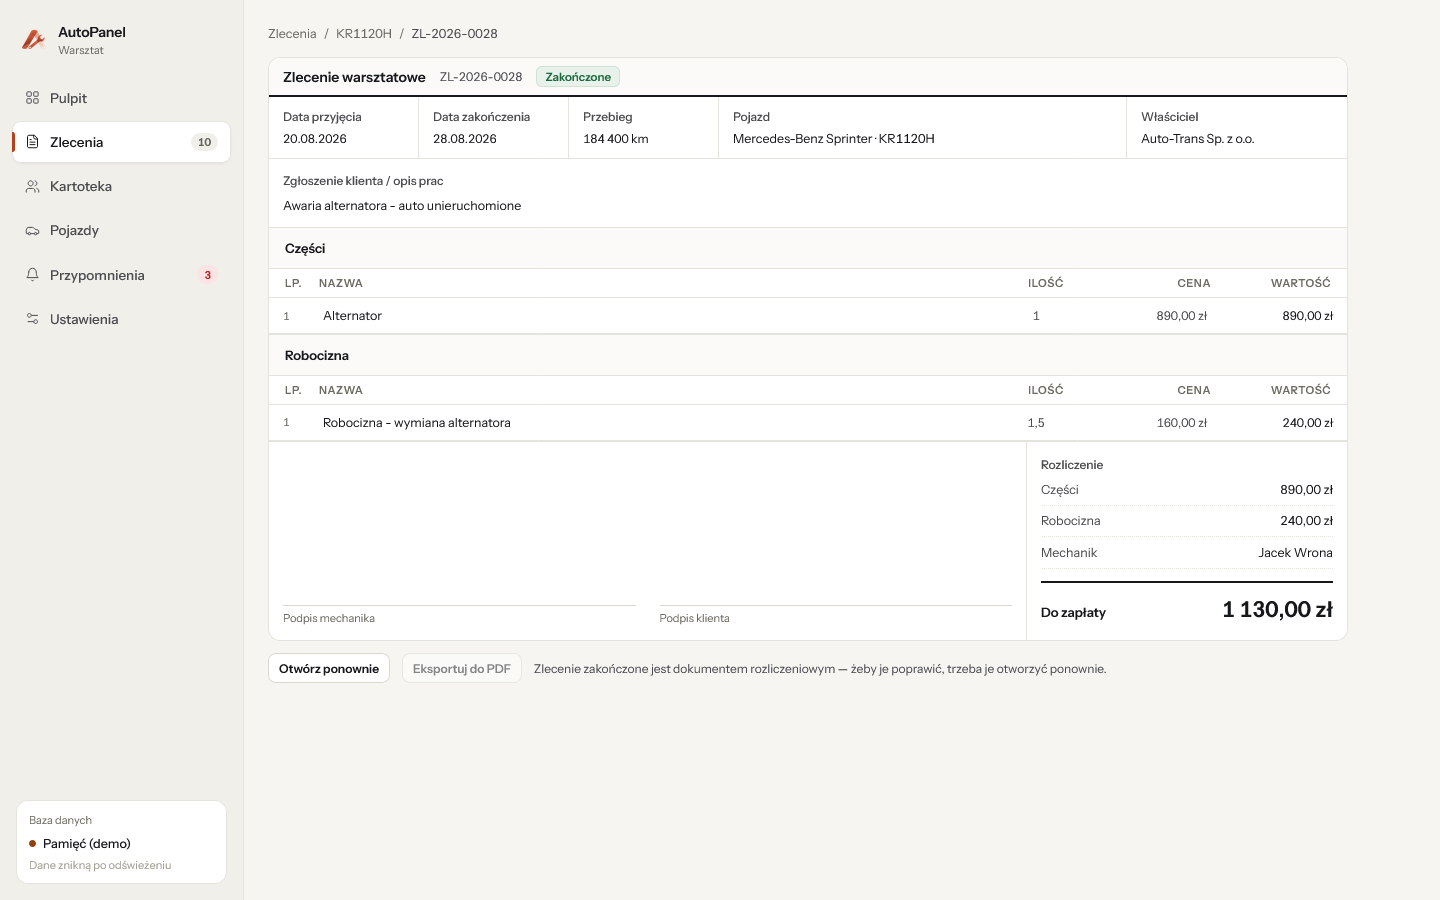Image resolution: width=1440 pixels, height=900 pixels.
Task: Click the Zlecenia breadcrumb link
Action: (x=292, y=34)
